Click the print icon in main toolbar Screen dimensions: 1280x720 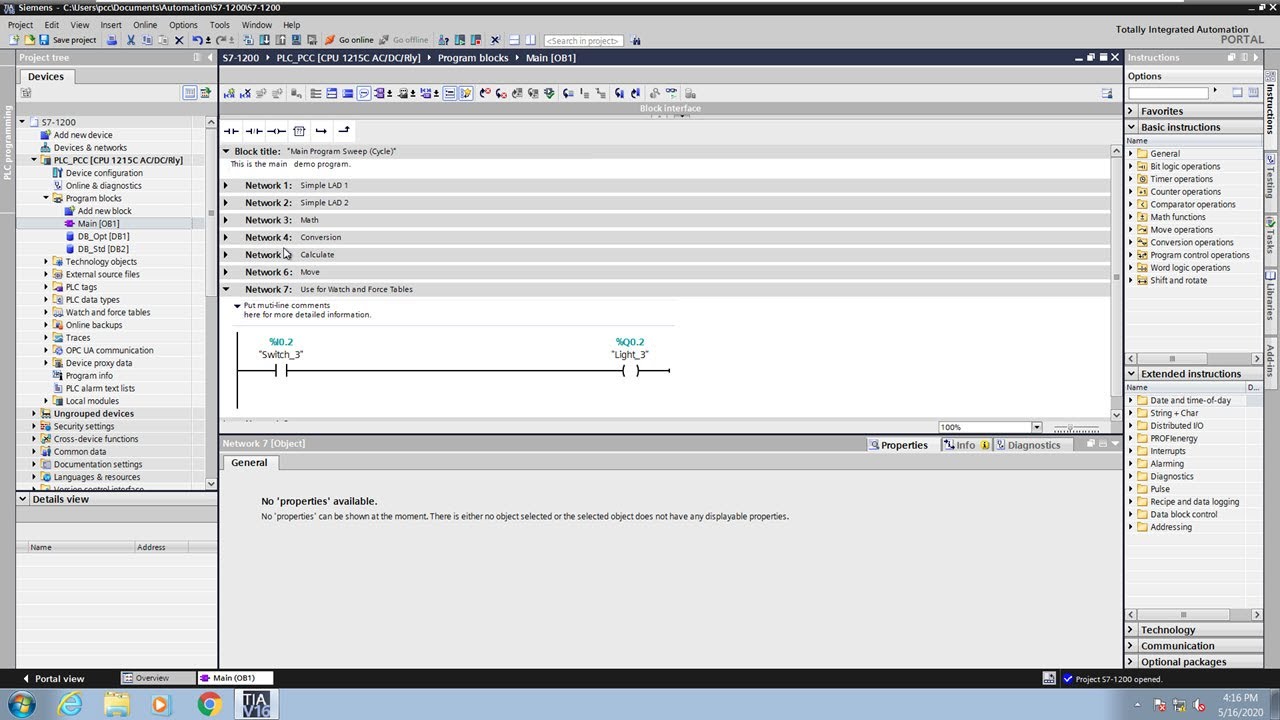point(112,40)
